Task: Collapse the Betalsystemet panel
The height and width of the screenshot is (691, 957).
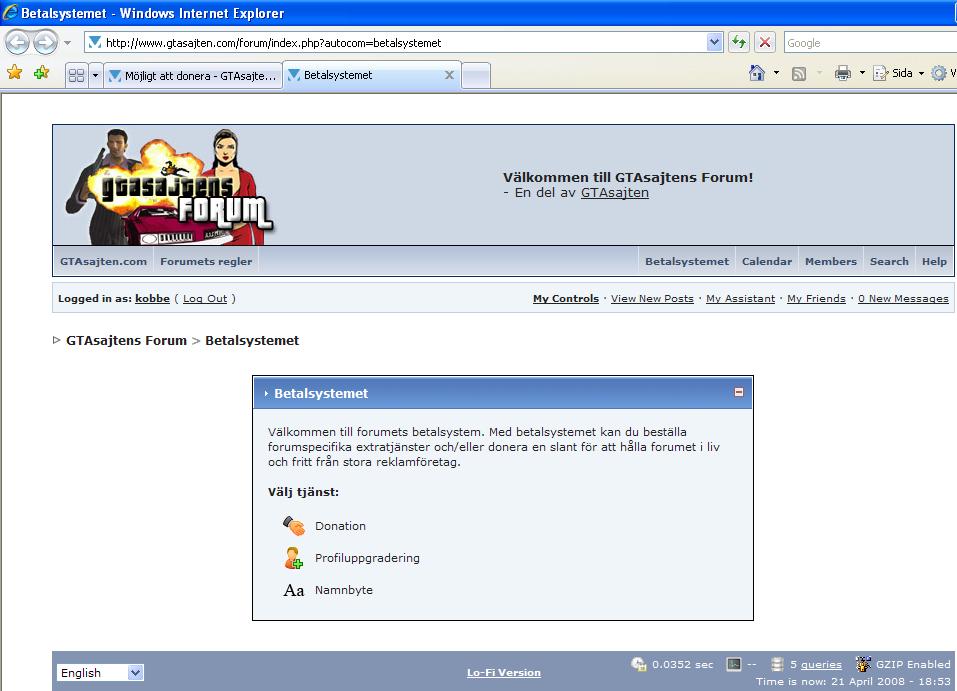Action: [x=739, y=393]
